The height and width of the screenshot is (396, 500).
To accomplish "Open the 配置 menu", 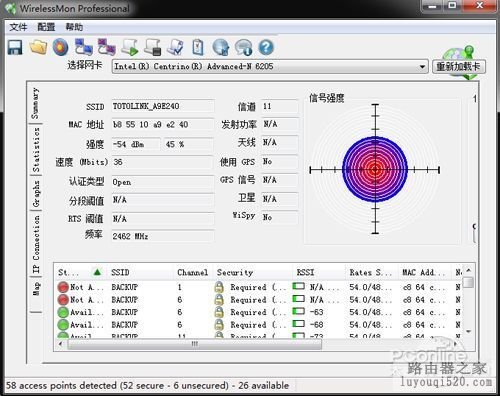I will click(x=46, y=27).
